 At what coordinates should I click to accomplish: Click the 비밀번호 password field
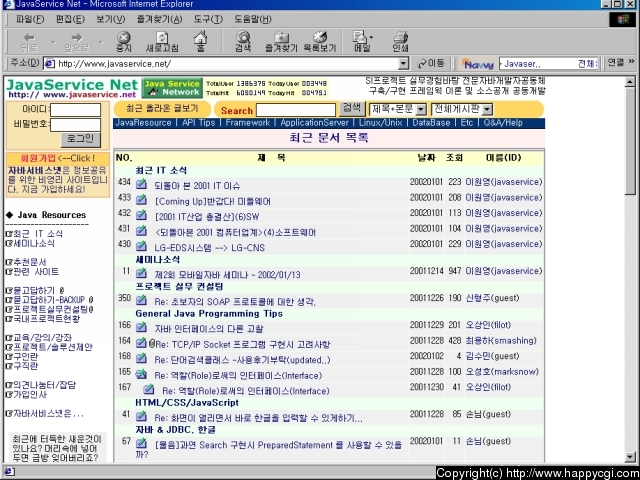[x=76, y=125]
